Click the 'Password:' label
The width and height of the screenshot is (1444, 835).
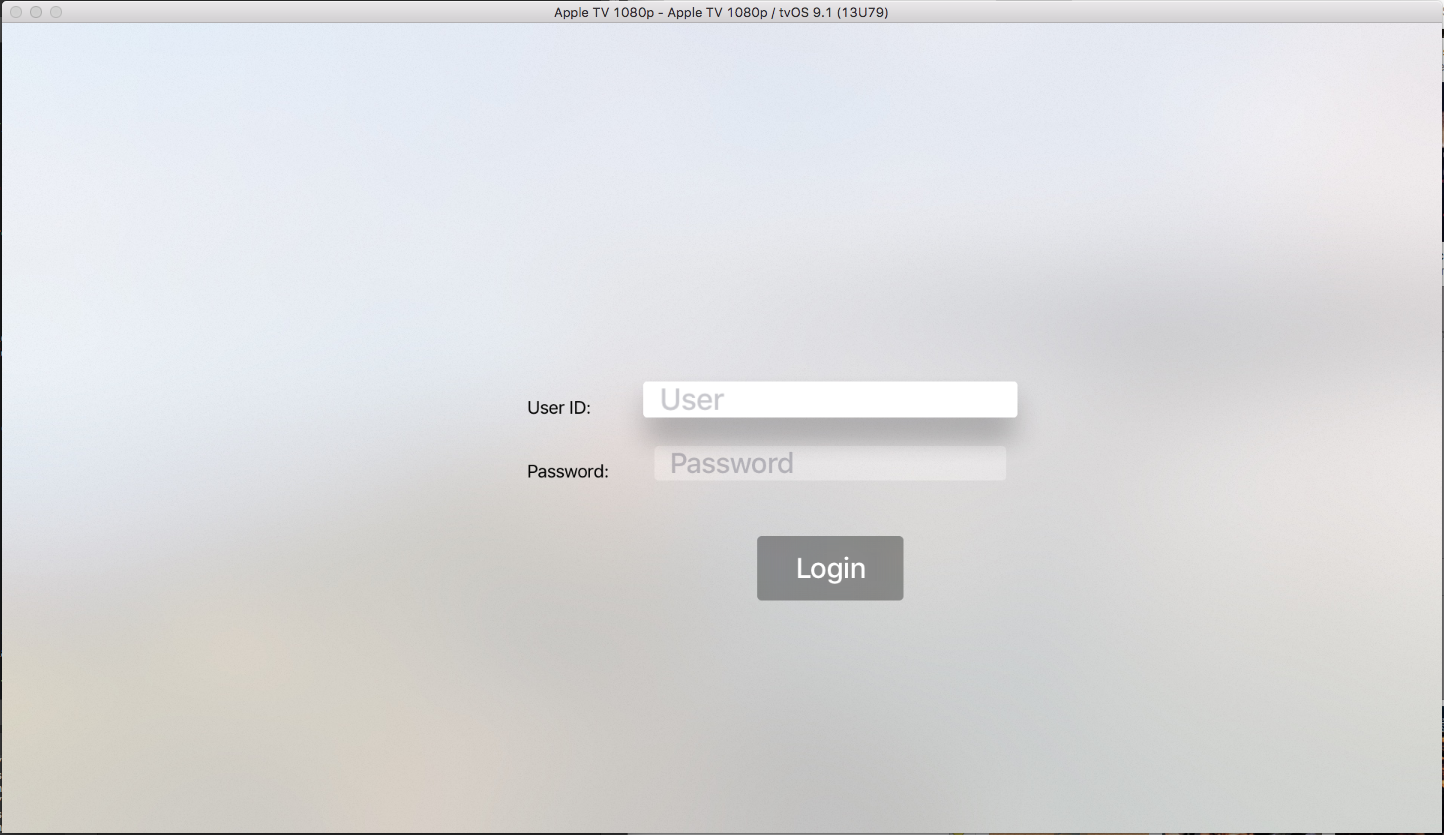566,470
